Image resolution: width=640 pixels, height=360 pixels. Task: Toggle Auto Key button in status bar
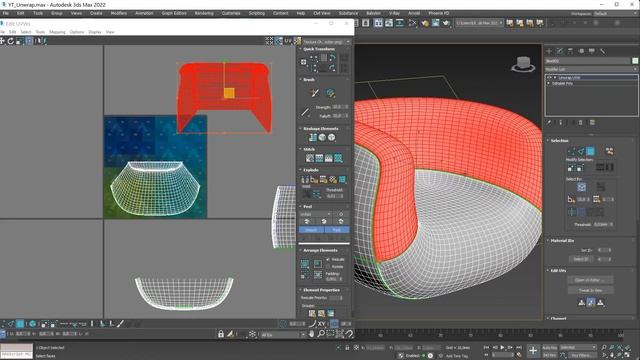[x=549, y=347]
